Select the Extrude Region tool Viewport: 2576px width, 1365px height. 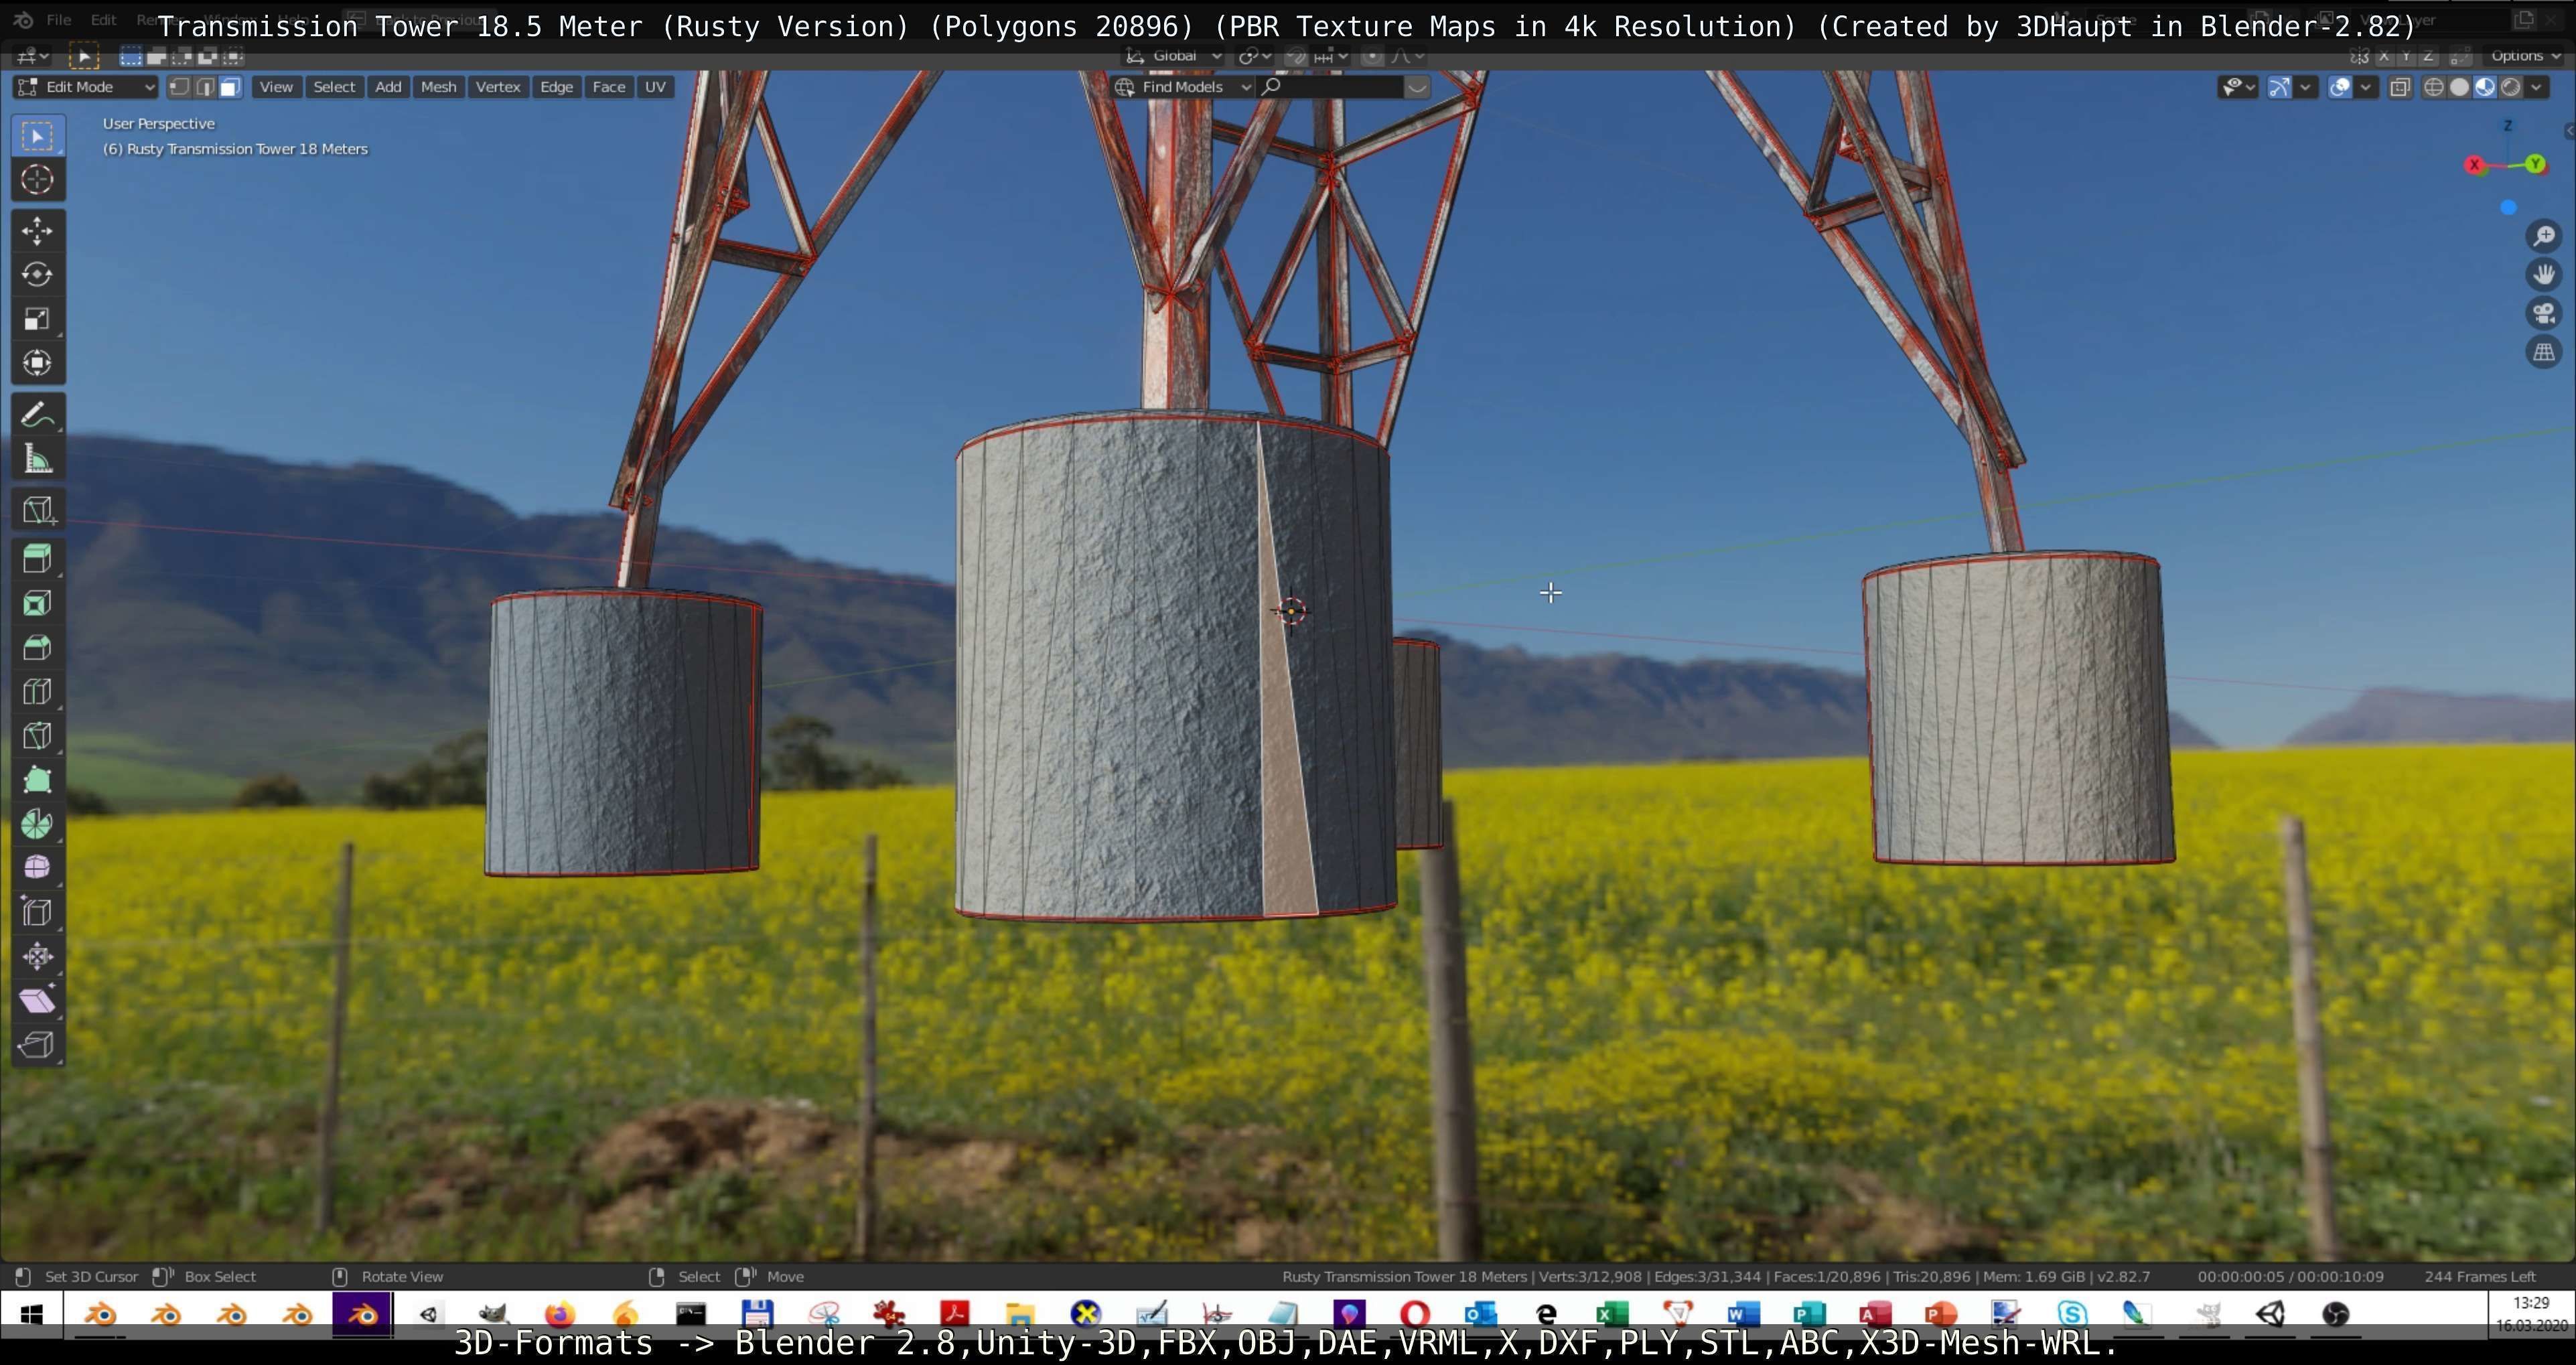coord(37,559)
